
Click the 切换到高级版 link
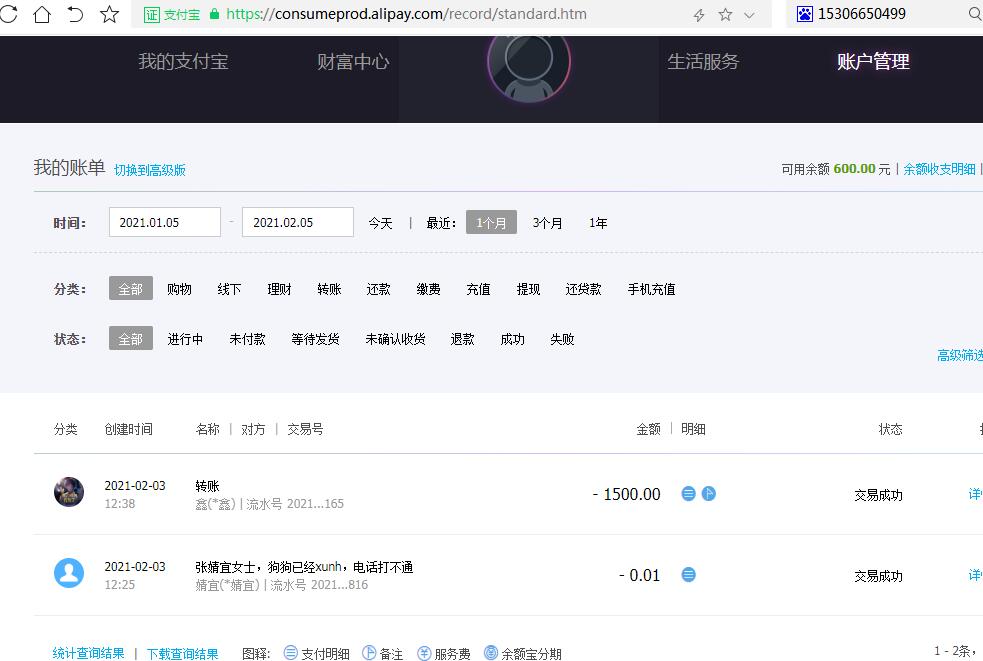pos(150,170)
